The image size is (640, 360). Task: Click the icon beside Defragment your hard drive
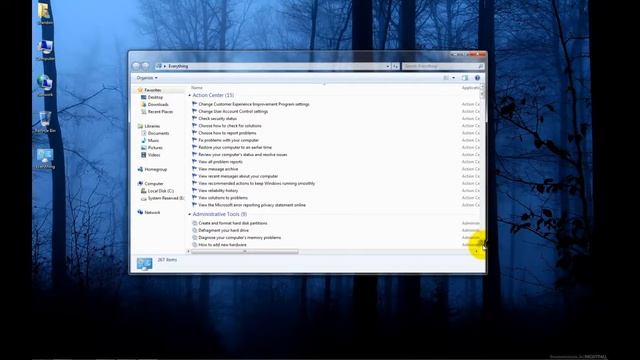click(195, 231)
